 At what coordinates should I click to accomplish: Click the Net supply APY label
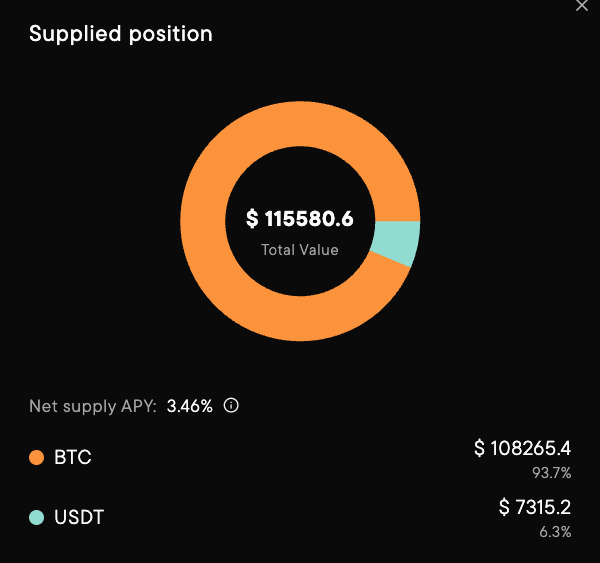[x=92, y=407]
